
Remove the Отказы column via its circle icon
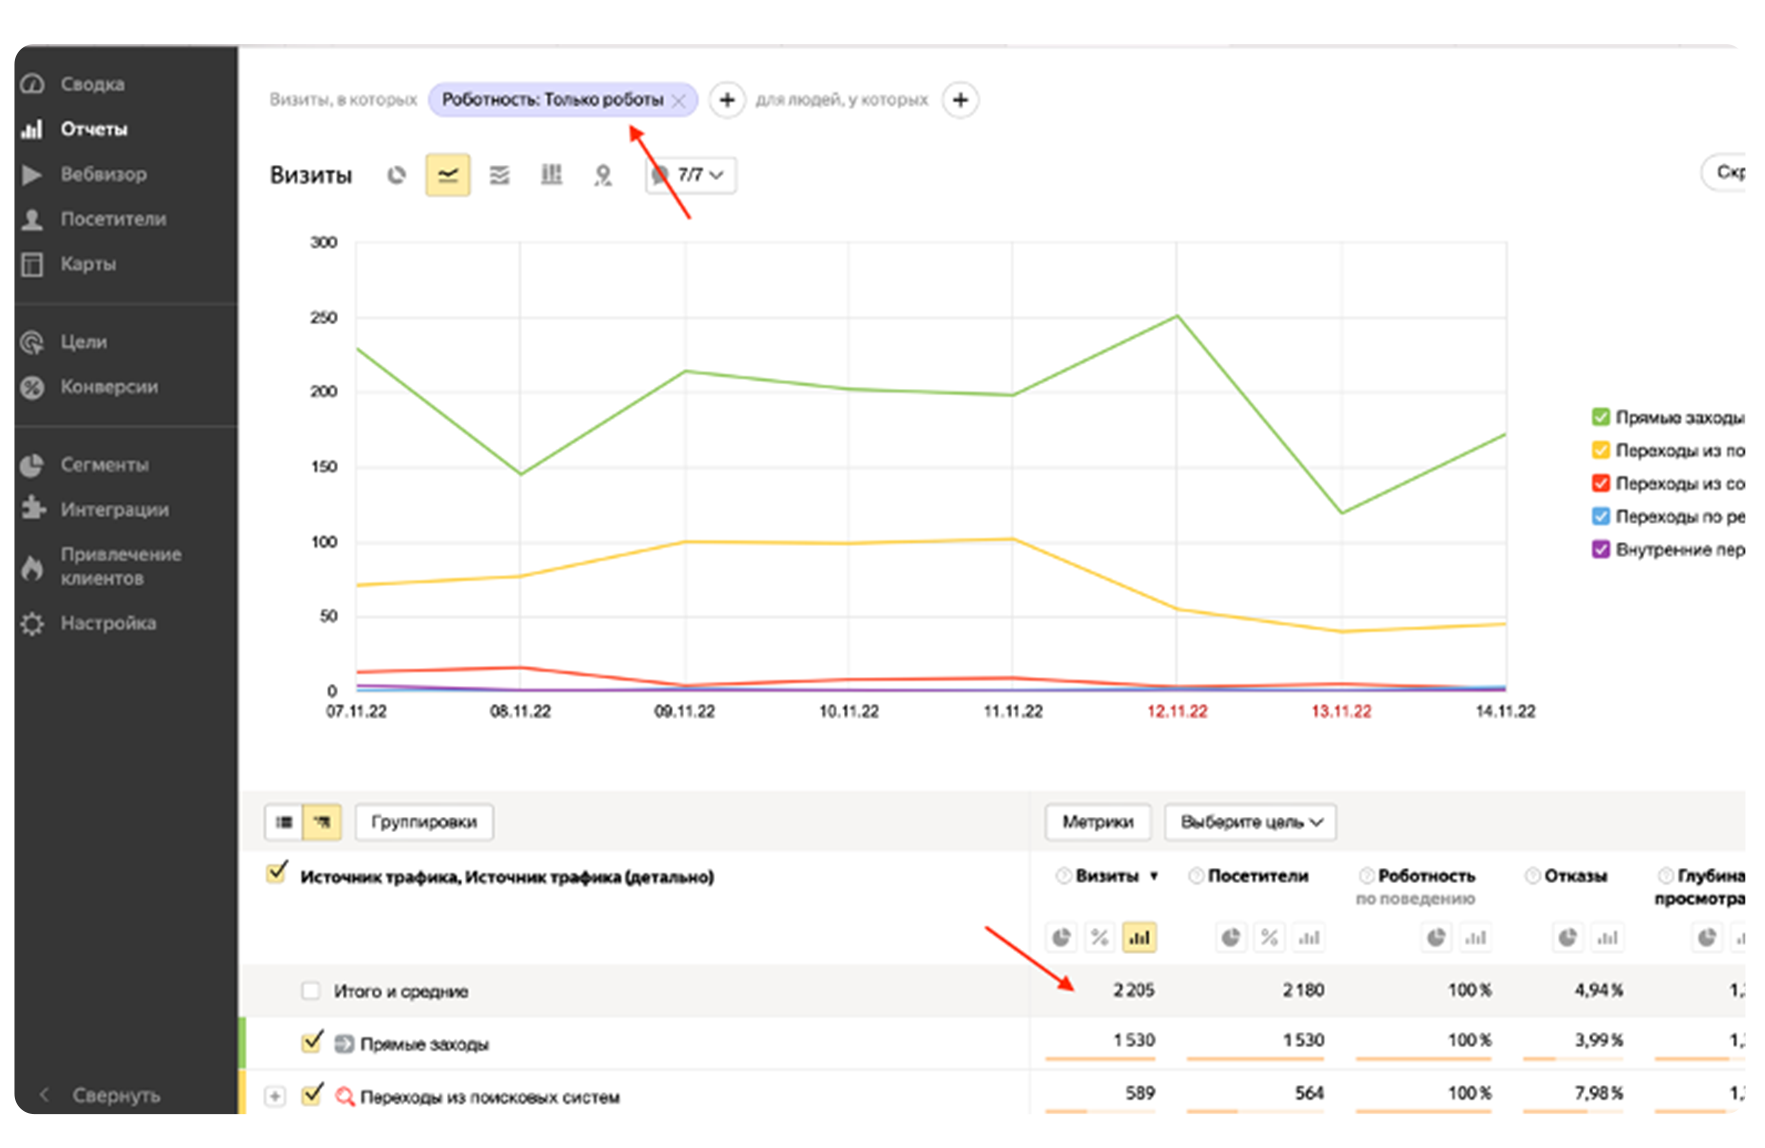point(1533,876)
